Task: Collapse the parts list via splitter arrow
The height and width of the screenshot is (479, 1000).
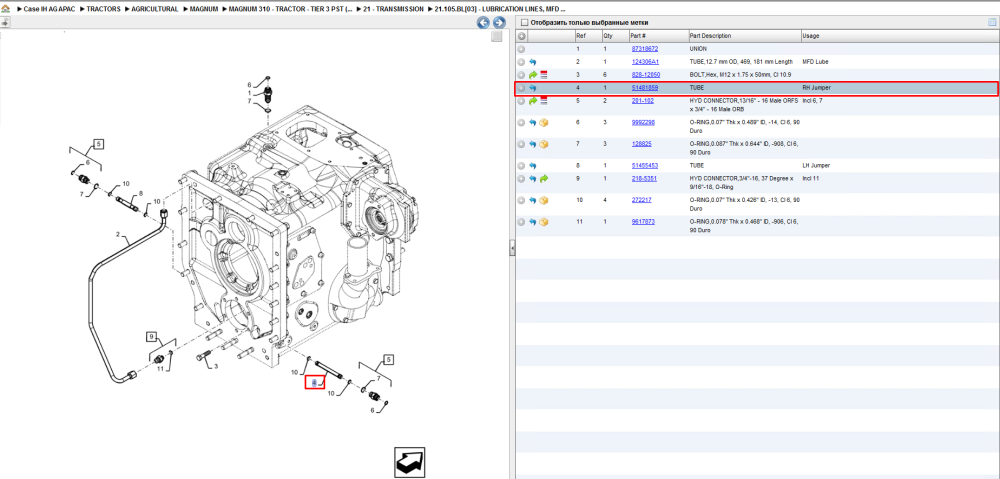Action: click(511, 249)
